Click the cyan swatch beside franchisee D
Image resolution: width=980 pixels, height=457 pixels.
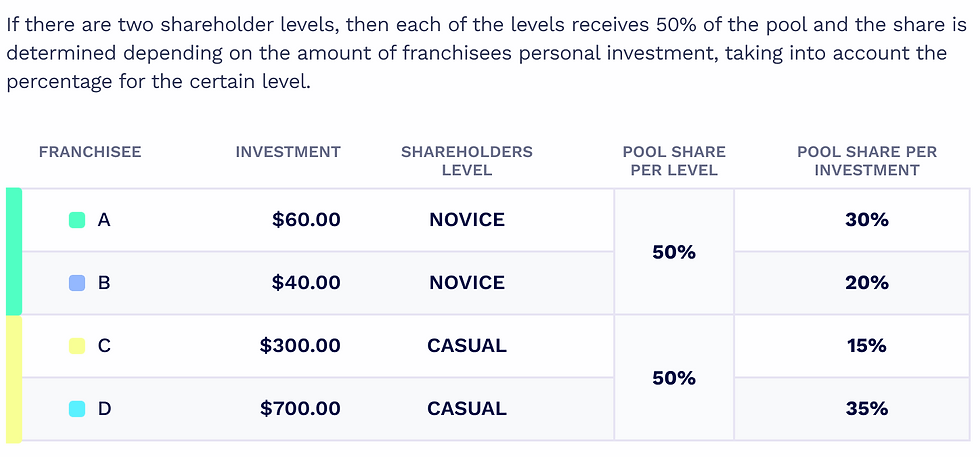pyautogui.click(x=77, y=409)
